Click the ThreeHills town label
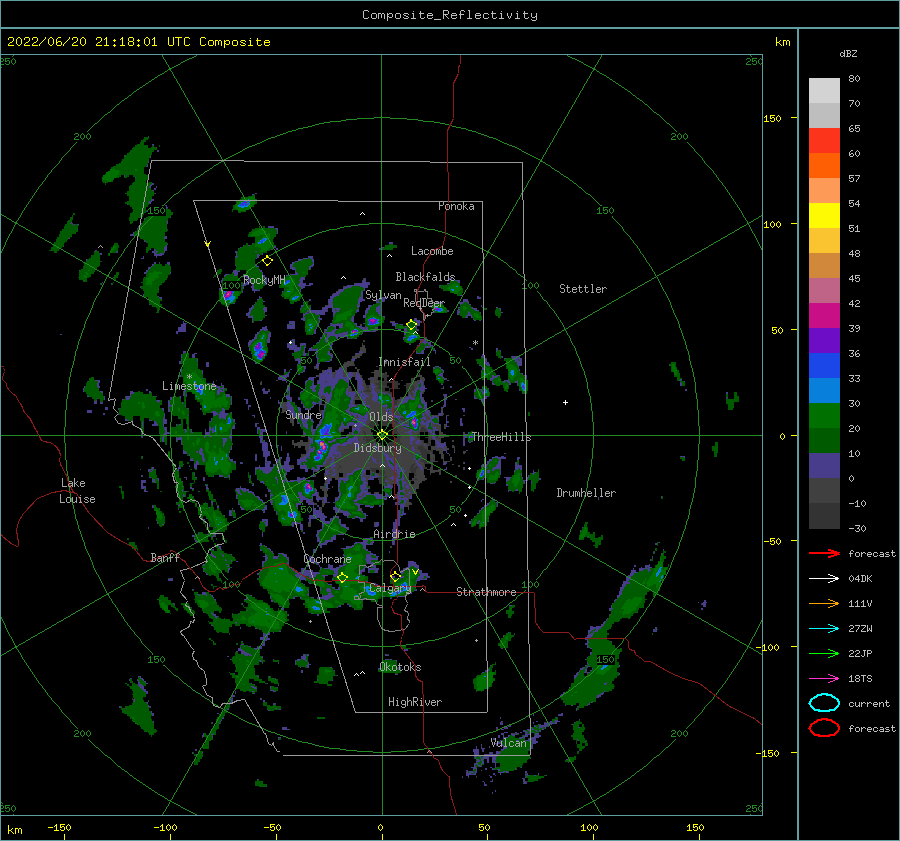This screenshot has height=841, width=900. (501, 437)
